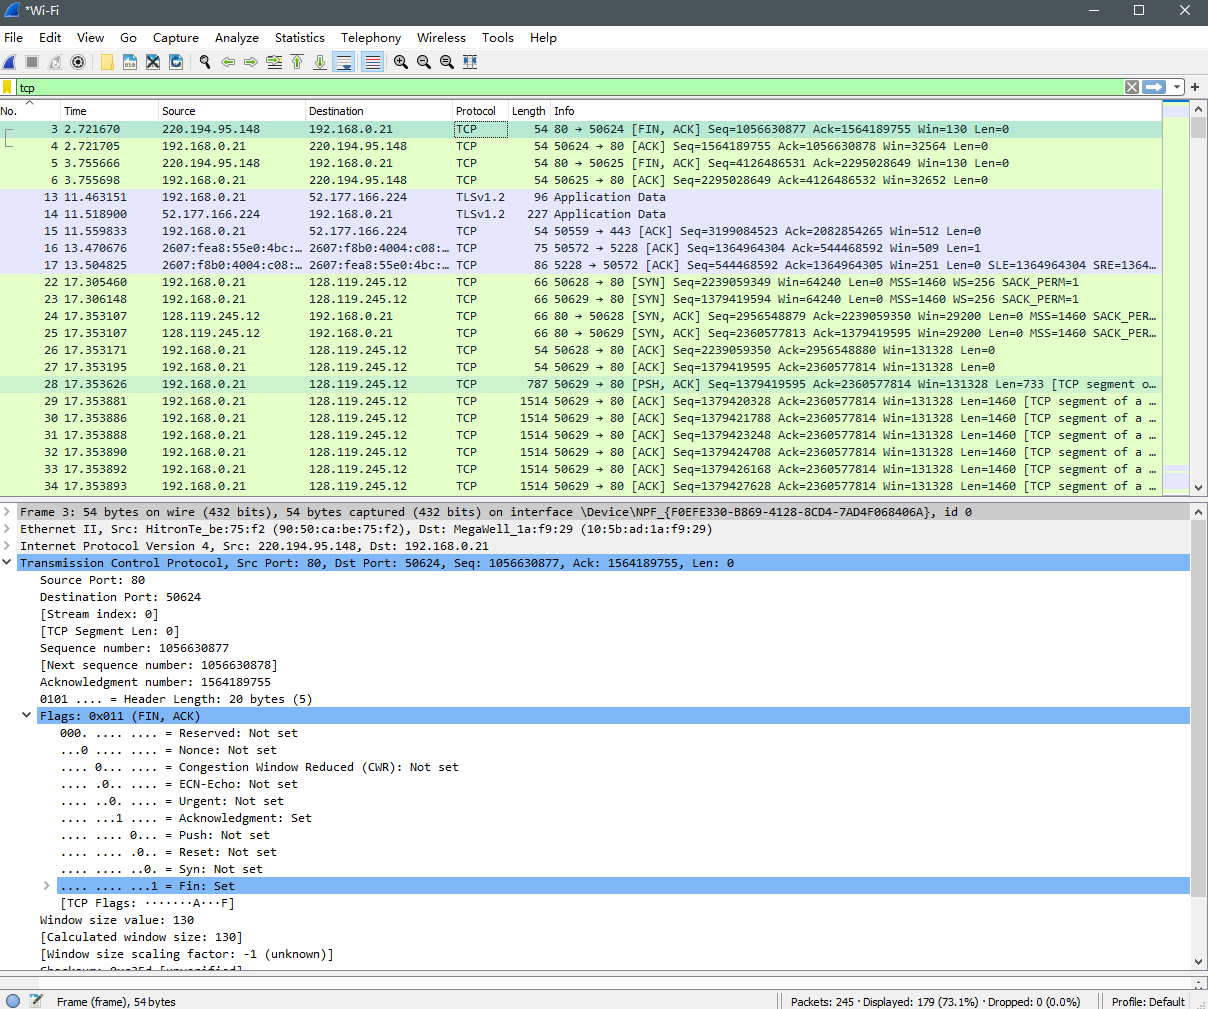Go to the first packet
Screen dimensions: 1208x1009
pos(296,61)
